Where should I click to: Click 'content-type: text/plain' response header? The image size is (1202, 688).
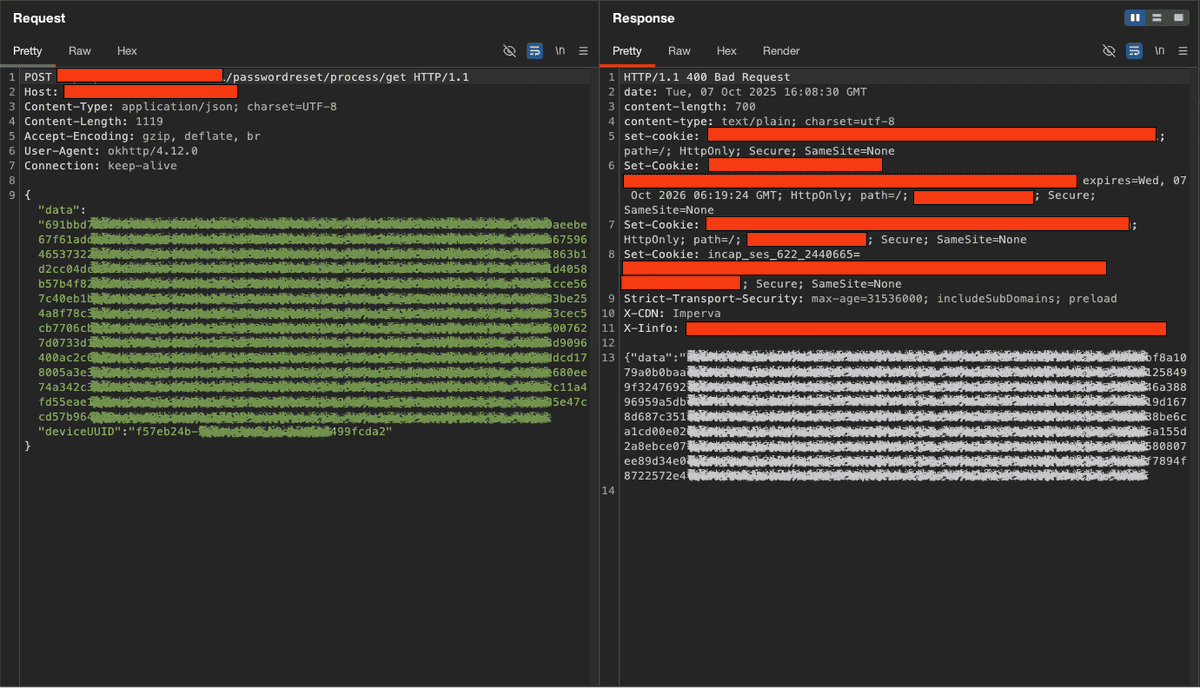(759, 121)
